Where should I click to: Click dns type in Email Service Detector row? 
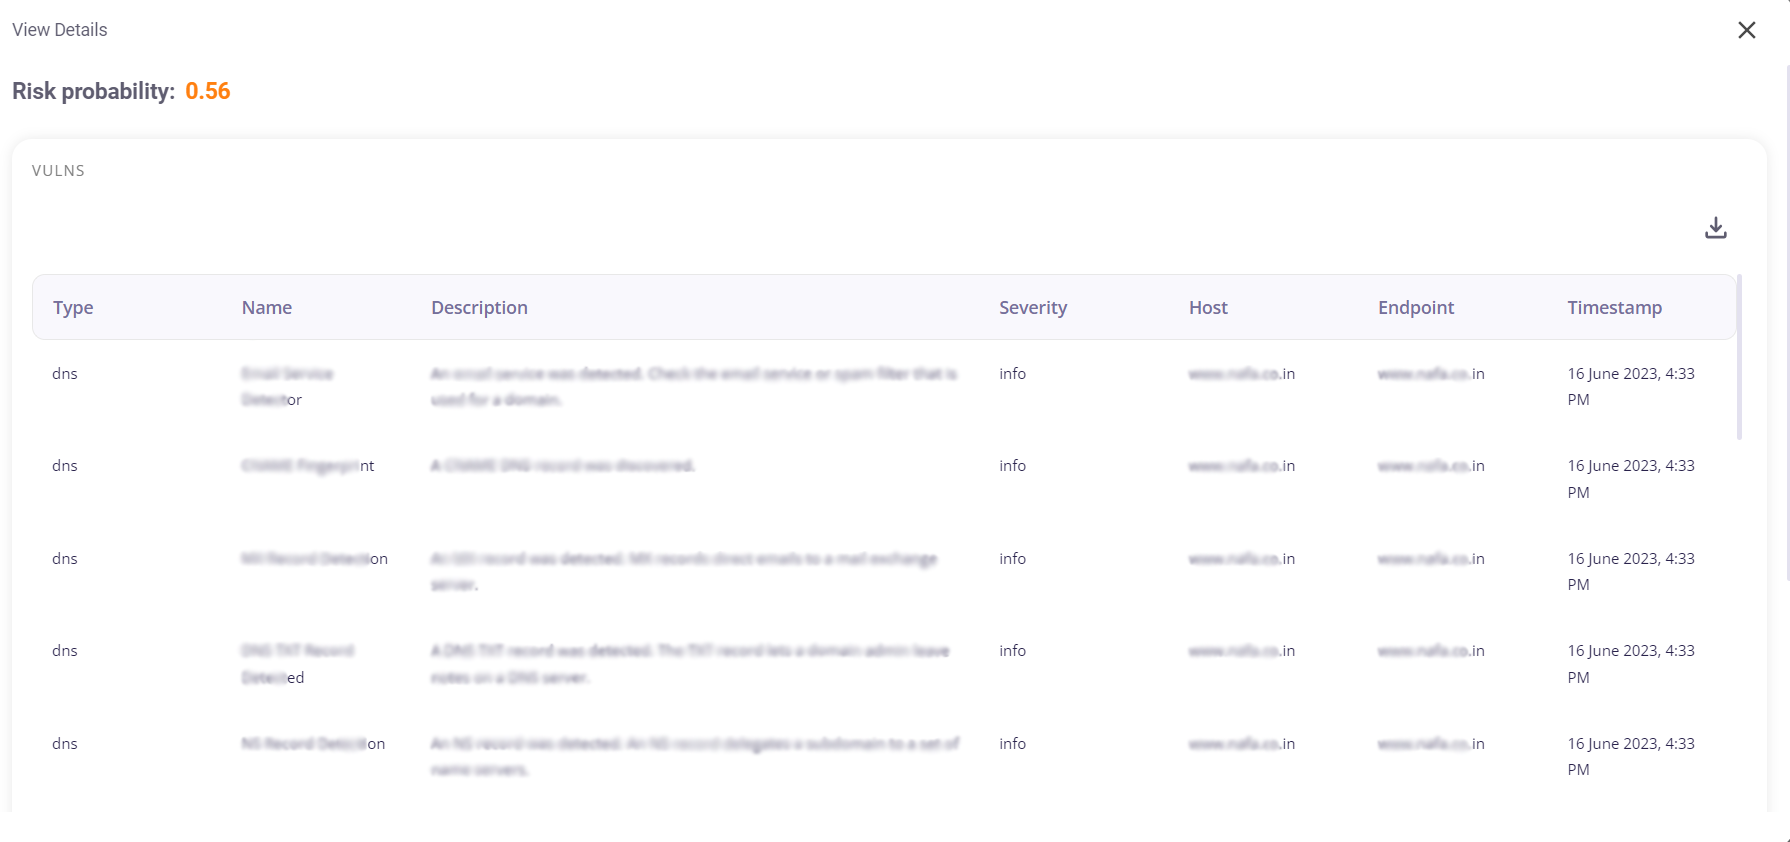click(x=65, y=374)
